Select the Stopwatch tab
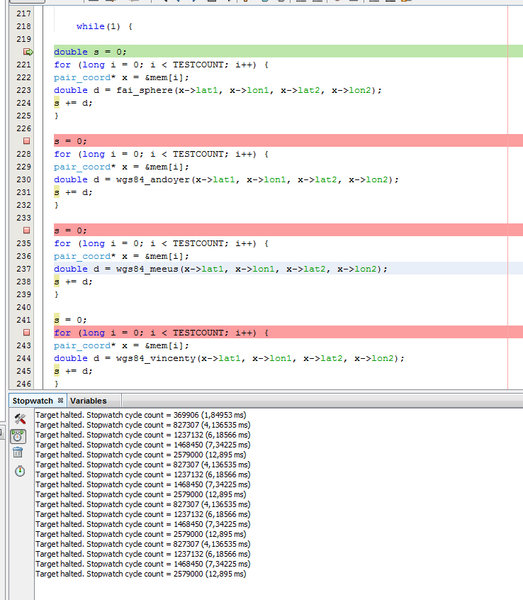 click(x=33, y=401)
